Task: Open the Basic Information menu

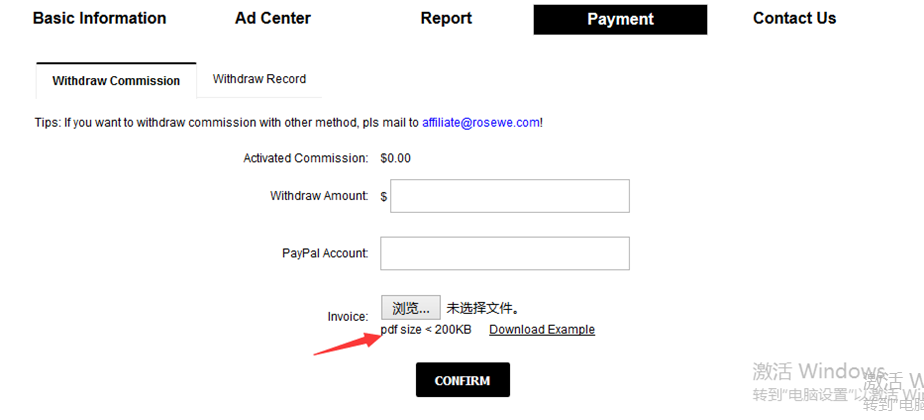Action: click(x=99, y=18)
